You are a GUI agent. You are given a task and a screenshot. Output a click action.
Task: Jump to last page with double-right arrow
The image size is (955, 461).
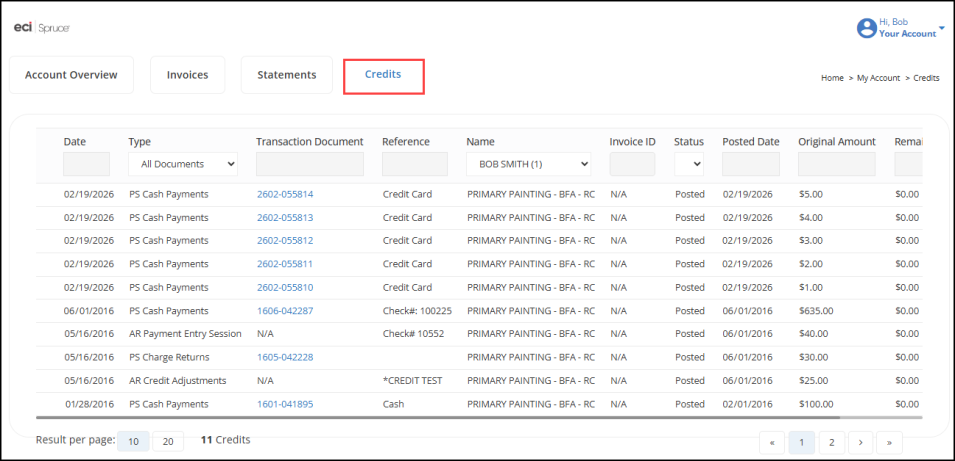pyautogui.click(x=889, y=442)
